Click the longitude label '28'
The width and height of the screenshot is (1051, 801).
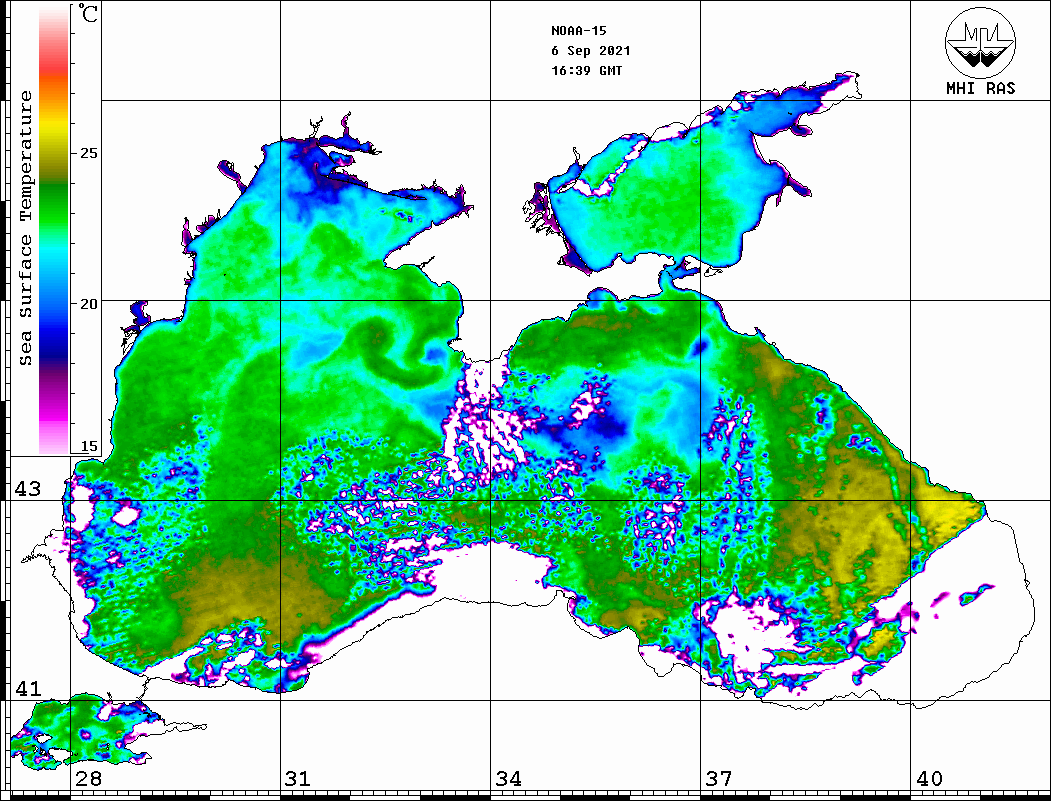point(88,778)
